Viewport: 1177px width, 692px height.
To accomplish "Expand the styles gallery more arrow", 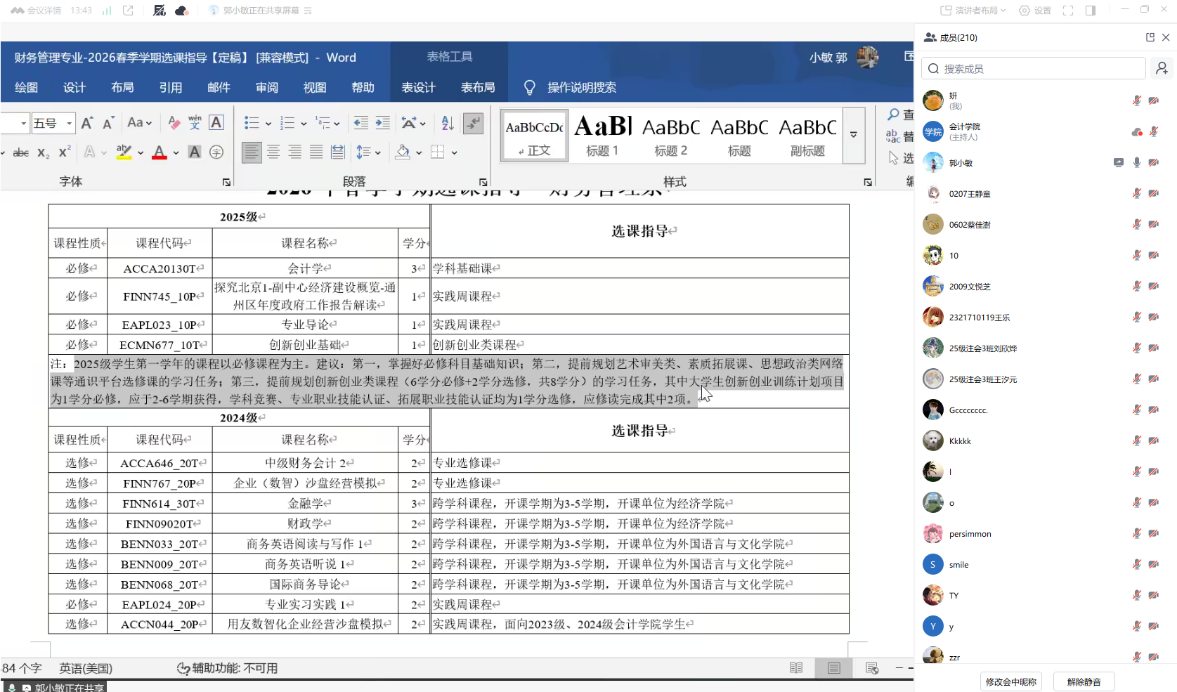I will pos(853,135).
